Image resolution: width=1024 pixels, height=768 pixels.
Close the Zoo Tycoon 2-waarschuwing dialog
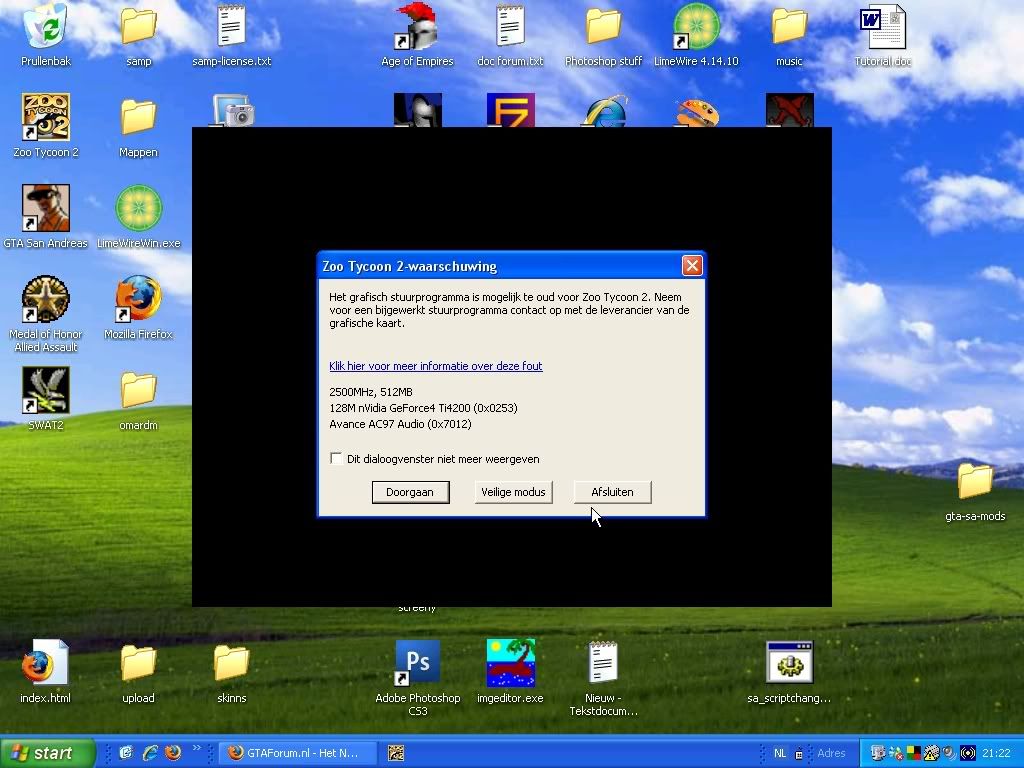(x=692, y=266)
